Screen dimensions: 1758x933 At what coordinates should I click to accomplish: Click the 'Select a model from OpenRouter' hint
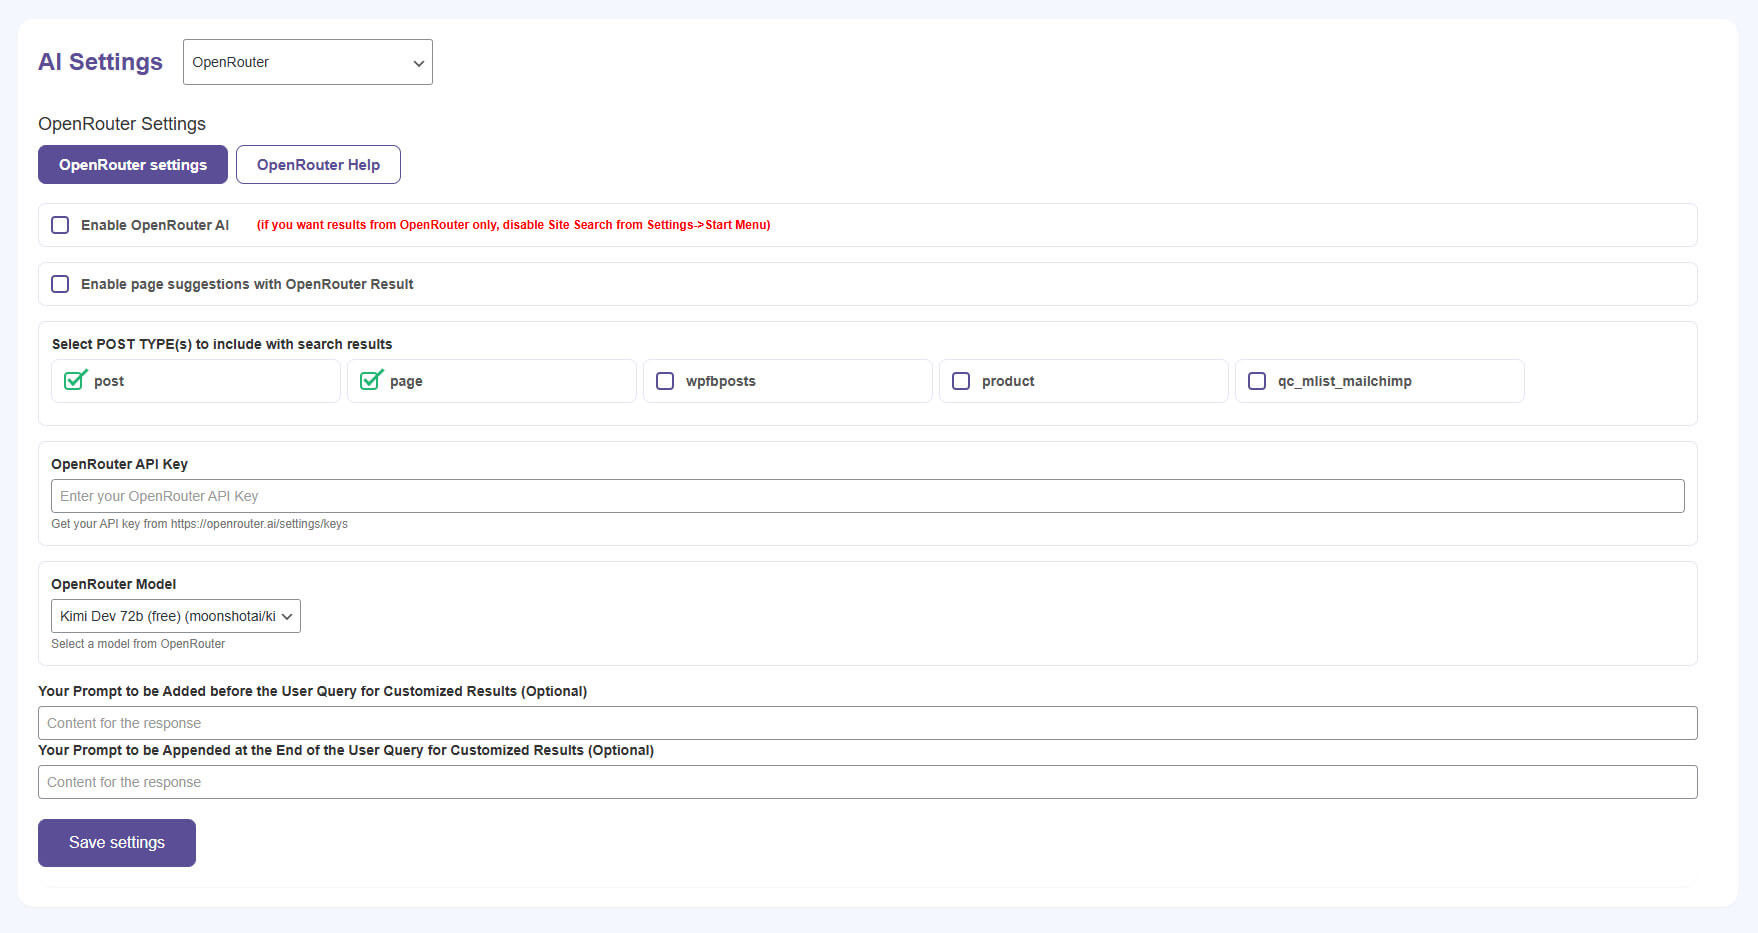pos(138,644)
